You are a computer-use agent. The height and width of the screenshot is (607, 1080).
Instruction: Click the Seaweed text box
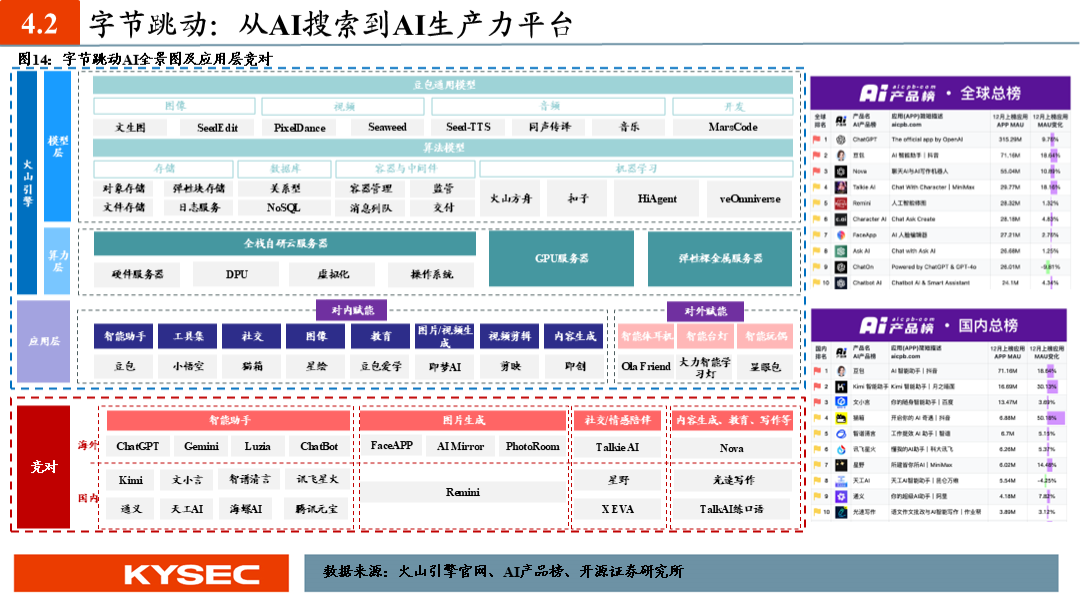[x=387, y=127]
